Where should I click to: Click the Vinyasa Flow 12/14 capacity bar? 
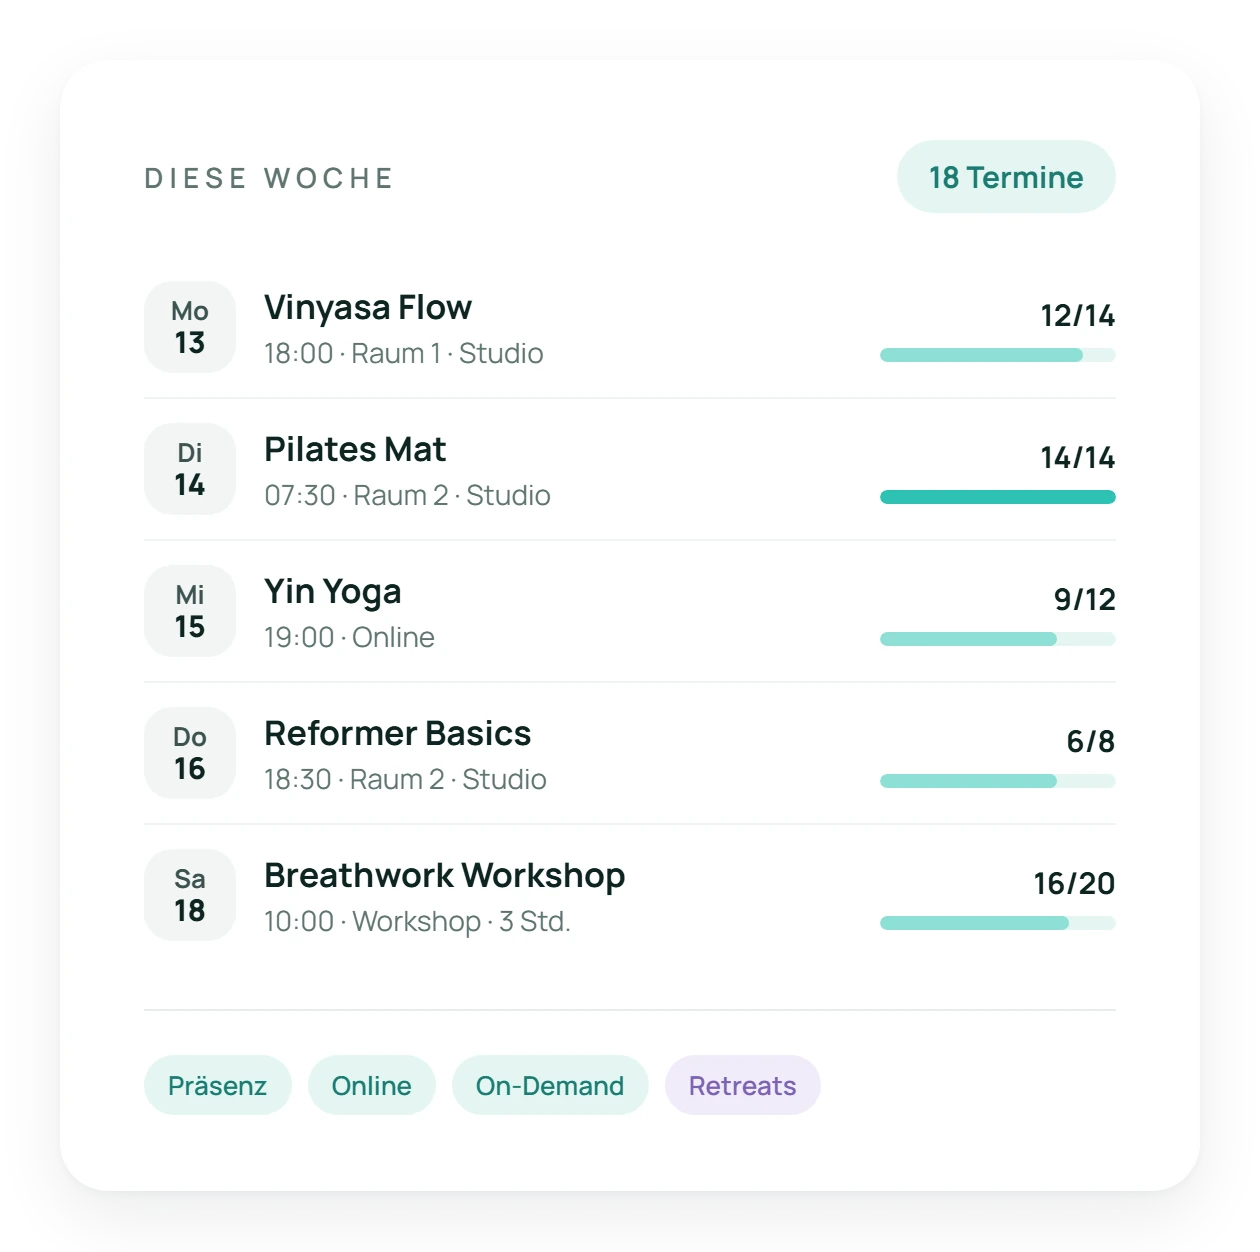coord(998,355)
